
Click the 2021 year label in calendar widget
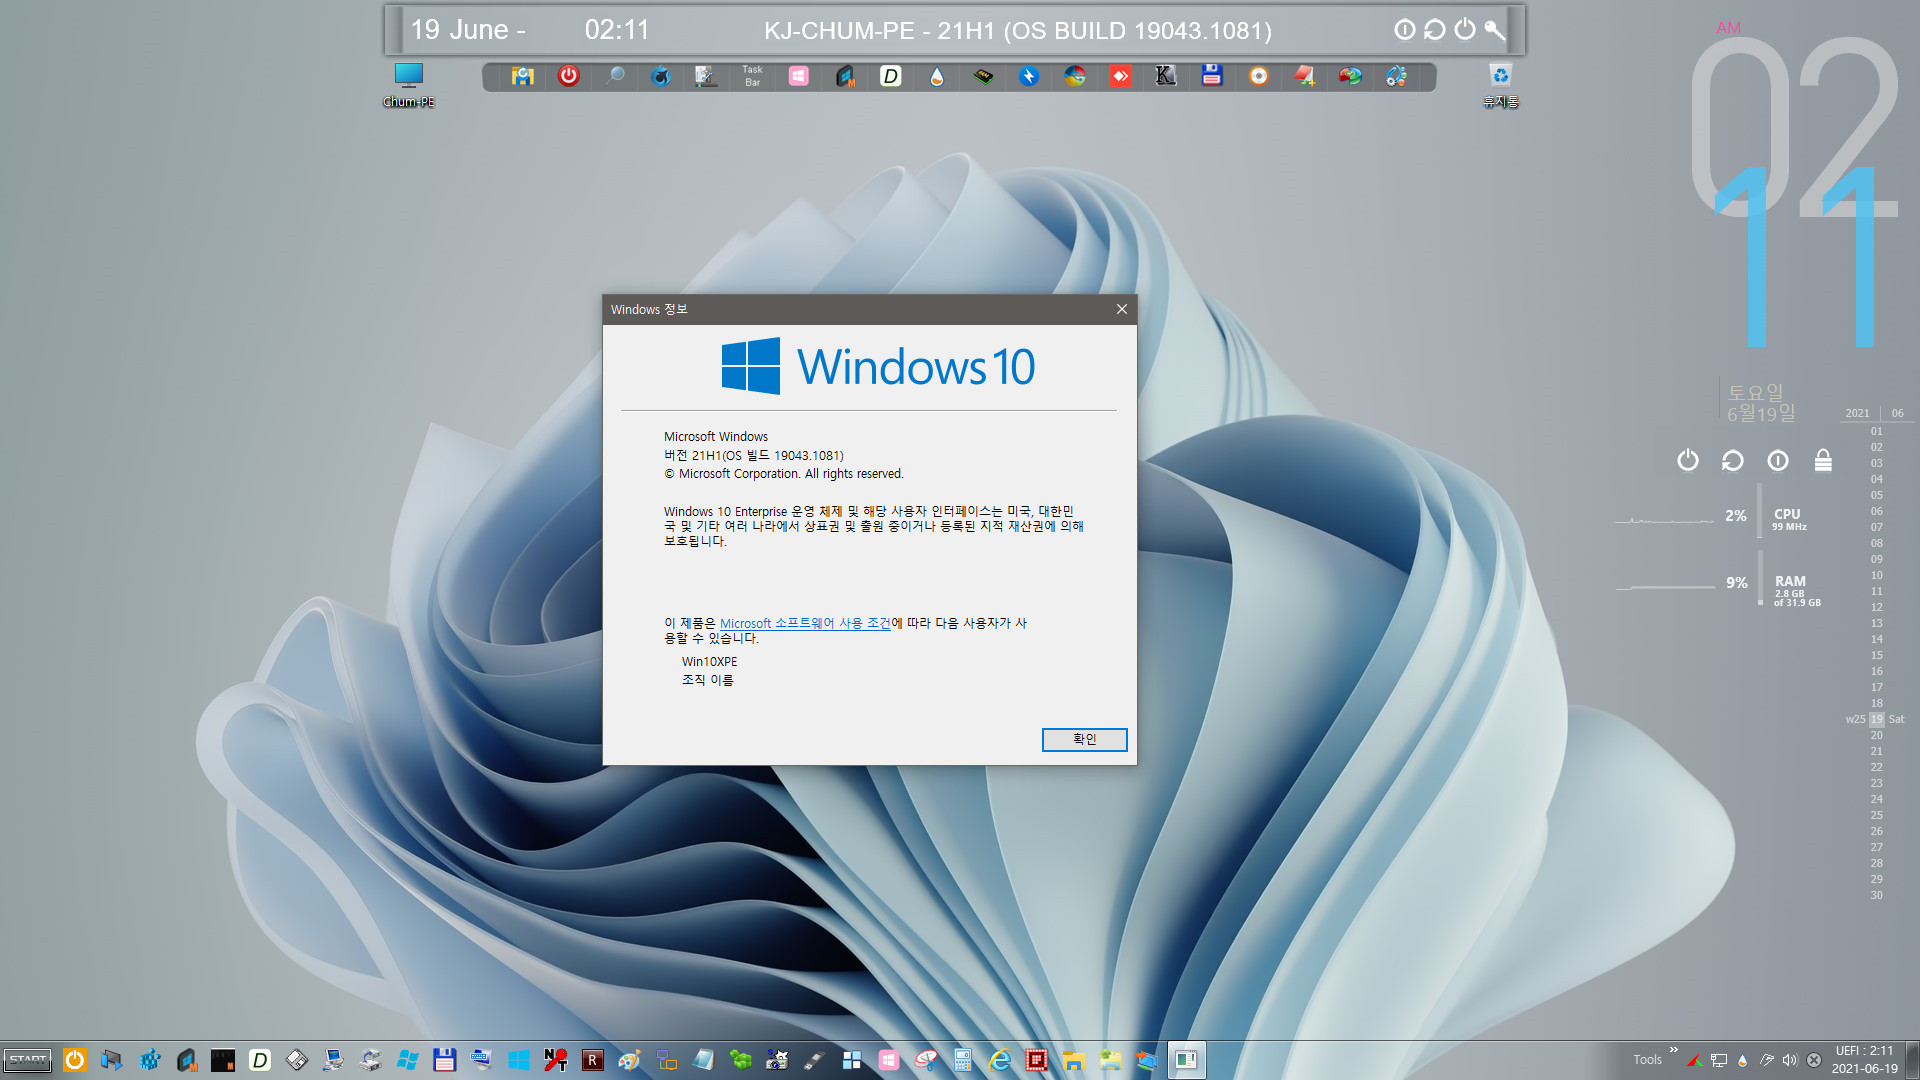1857,413
